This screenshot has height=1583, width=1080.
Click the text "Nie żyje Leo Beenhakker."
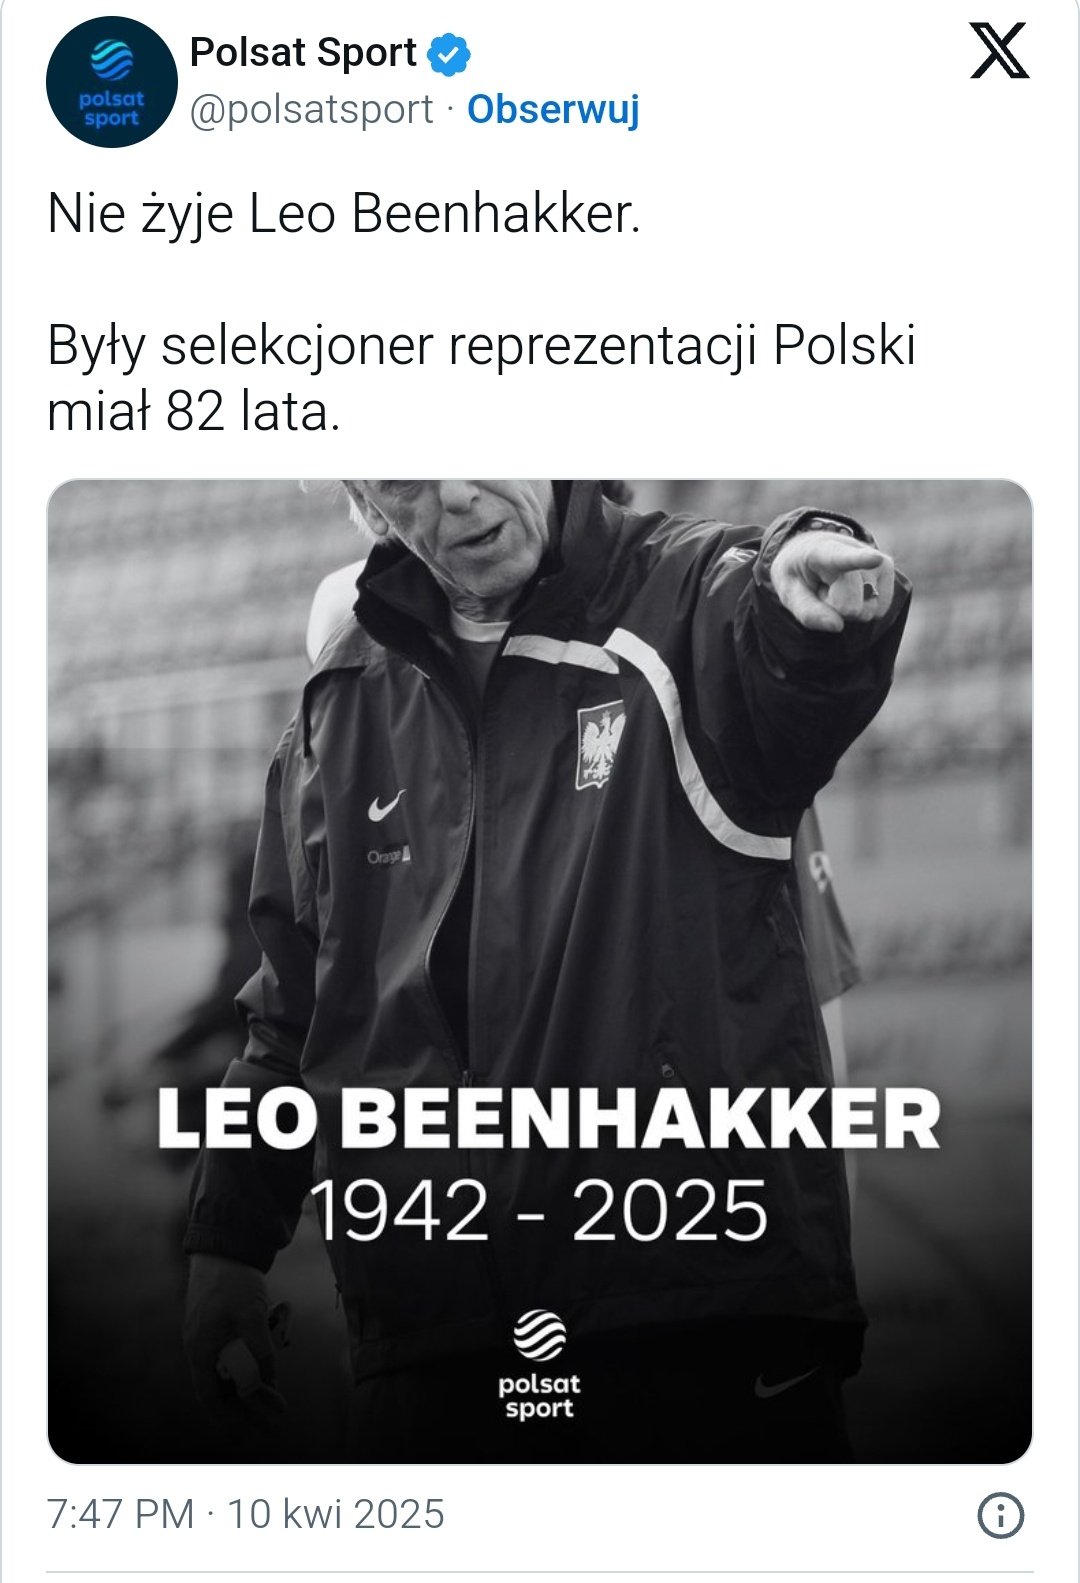343,213
